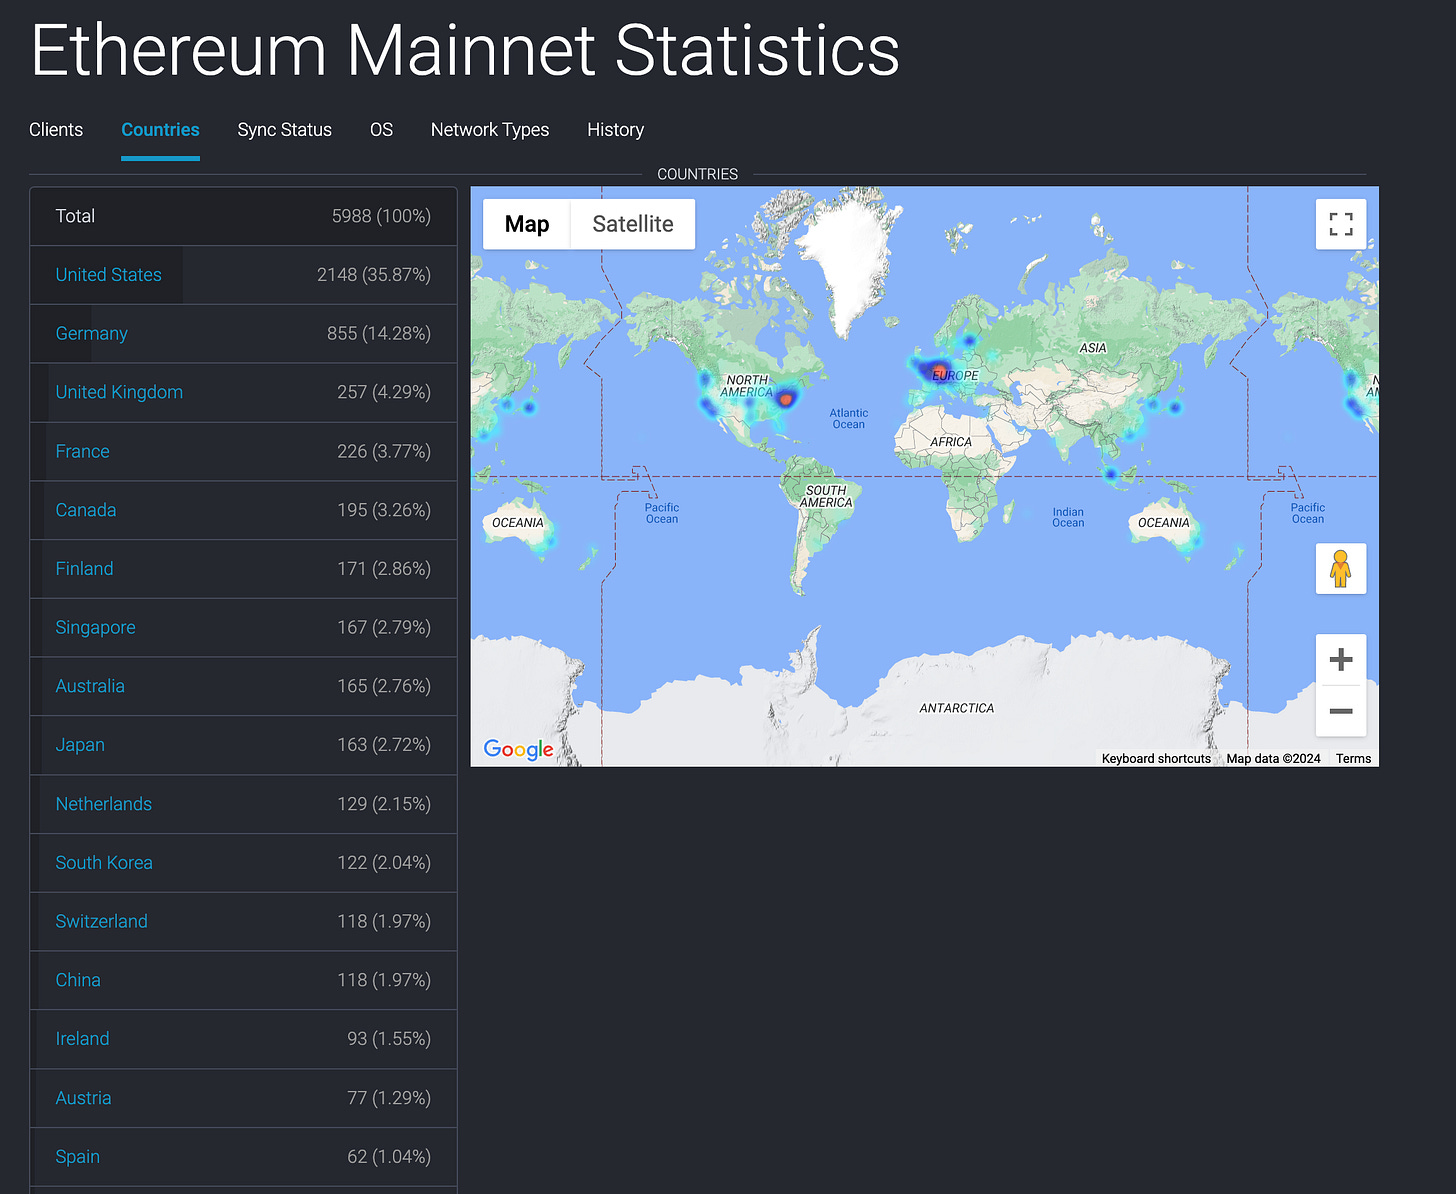Click the Total row 5988 (100%) value
The height and width of the screenshot is (1194, 1456).
point(381,216)
